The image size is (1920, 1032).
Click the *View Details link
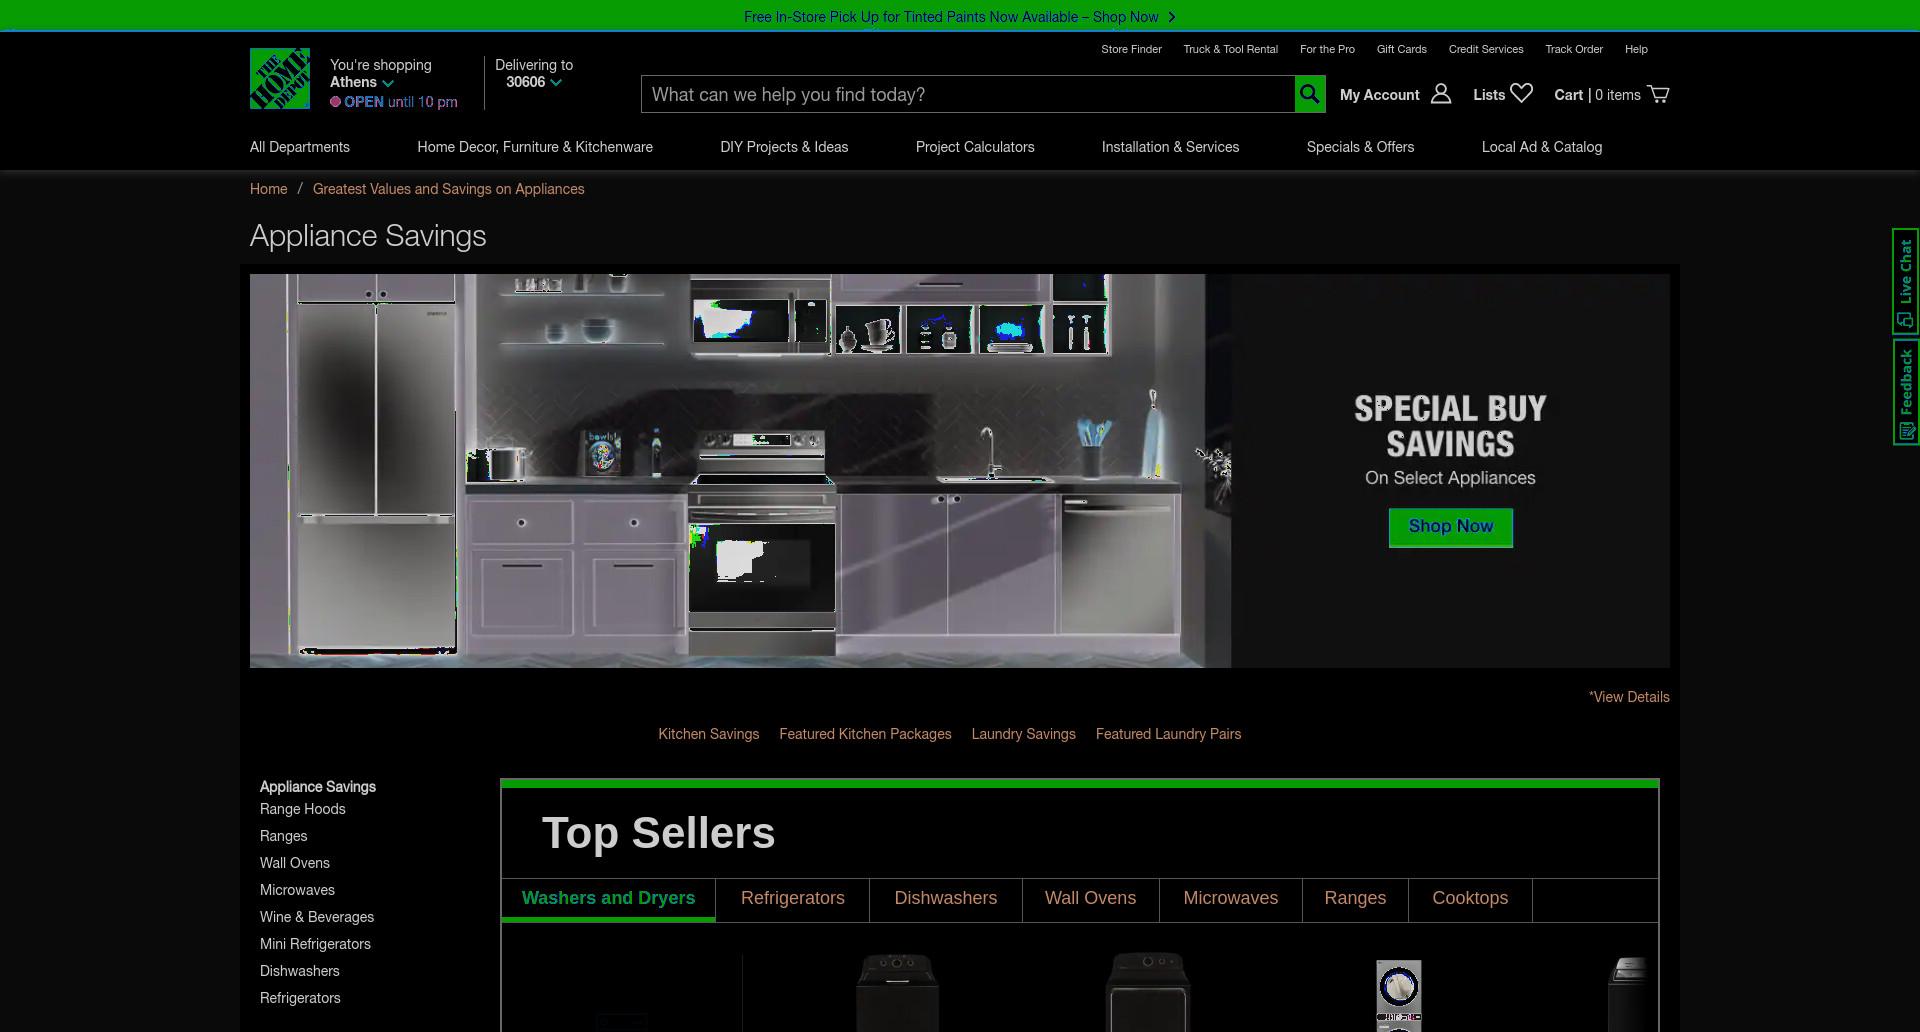1629,697
